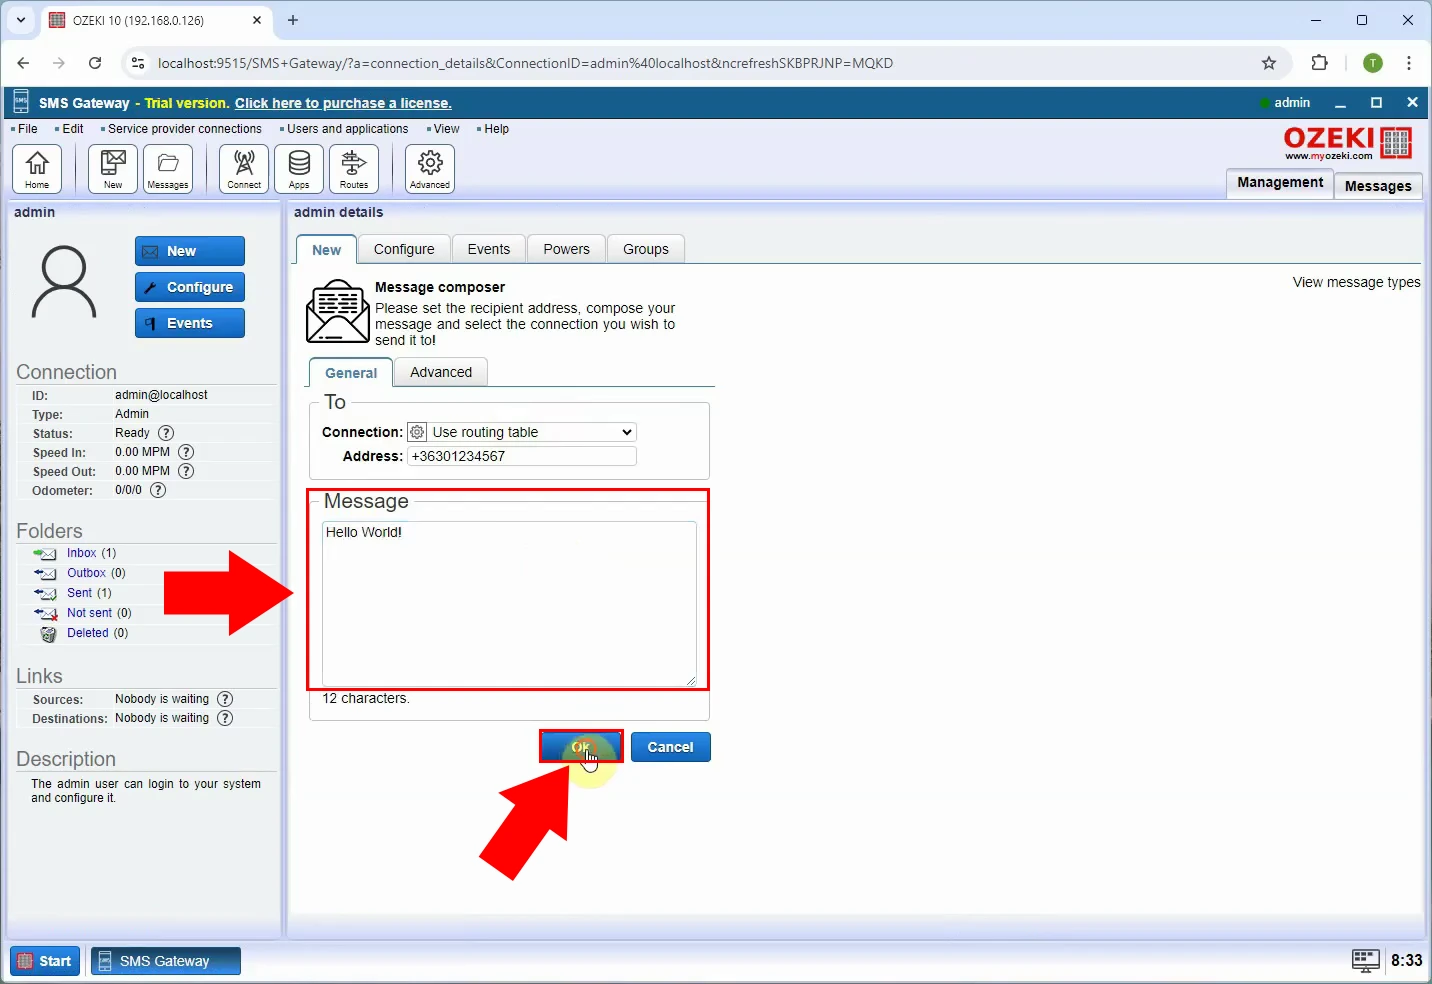The image size is (1432, 984).
Task: Open the Deleted folder link
Action: point(88,633)
